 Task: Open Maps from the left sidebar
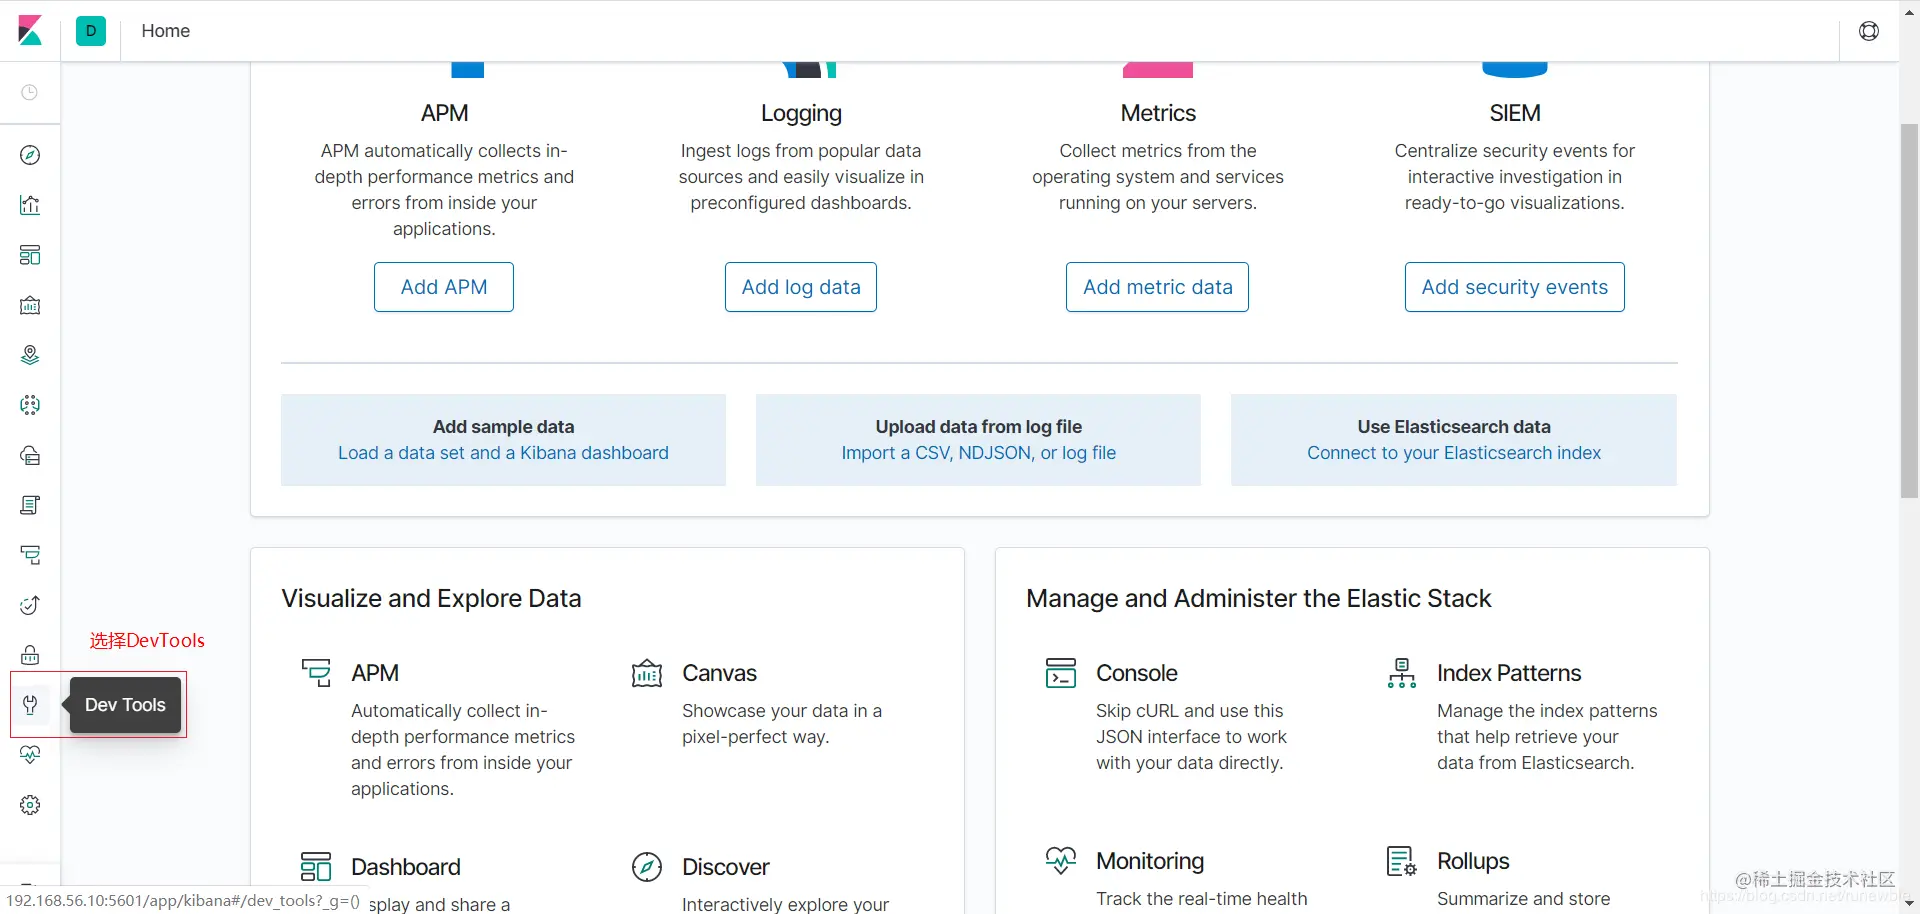30,355
